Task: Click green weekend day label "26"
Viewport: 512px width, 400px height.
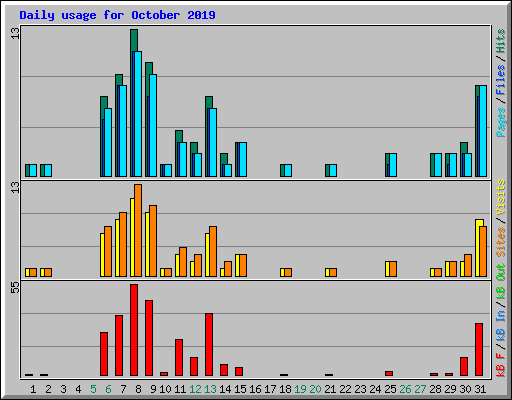Action: pyautogui.click(x=405, y=389)
